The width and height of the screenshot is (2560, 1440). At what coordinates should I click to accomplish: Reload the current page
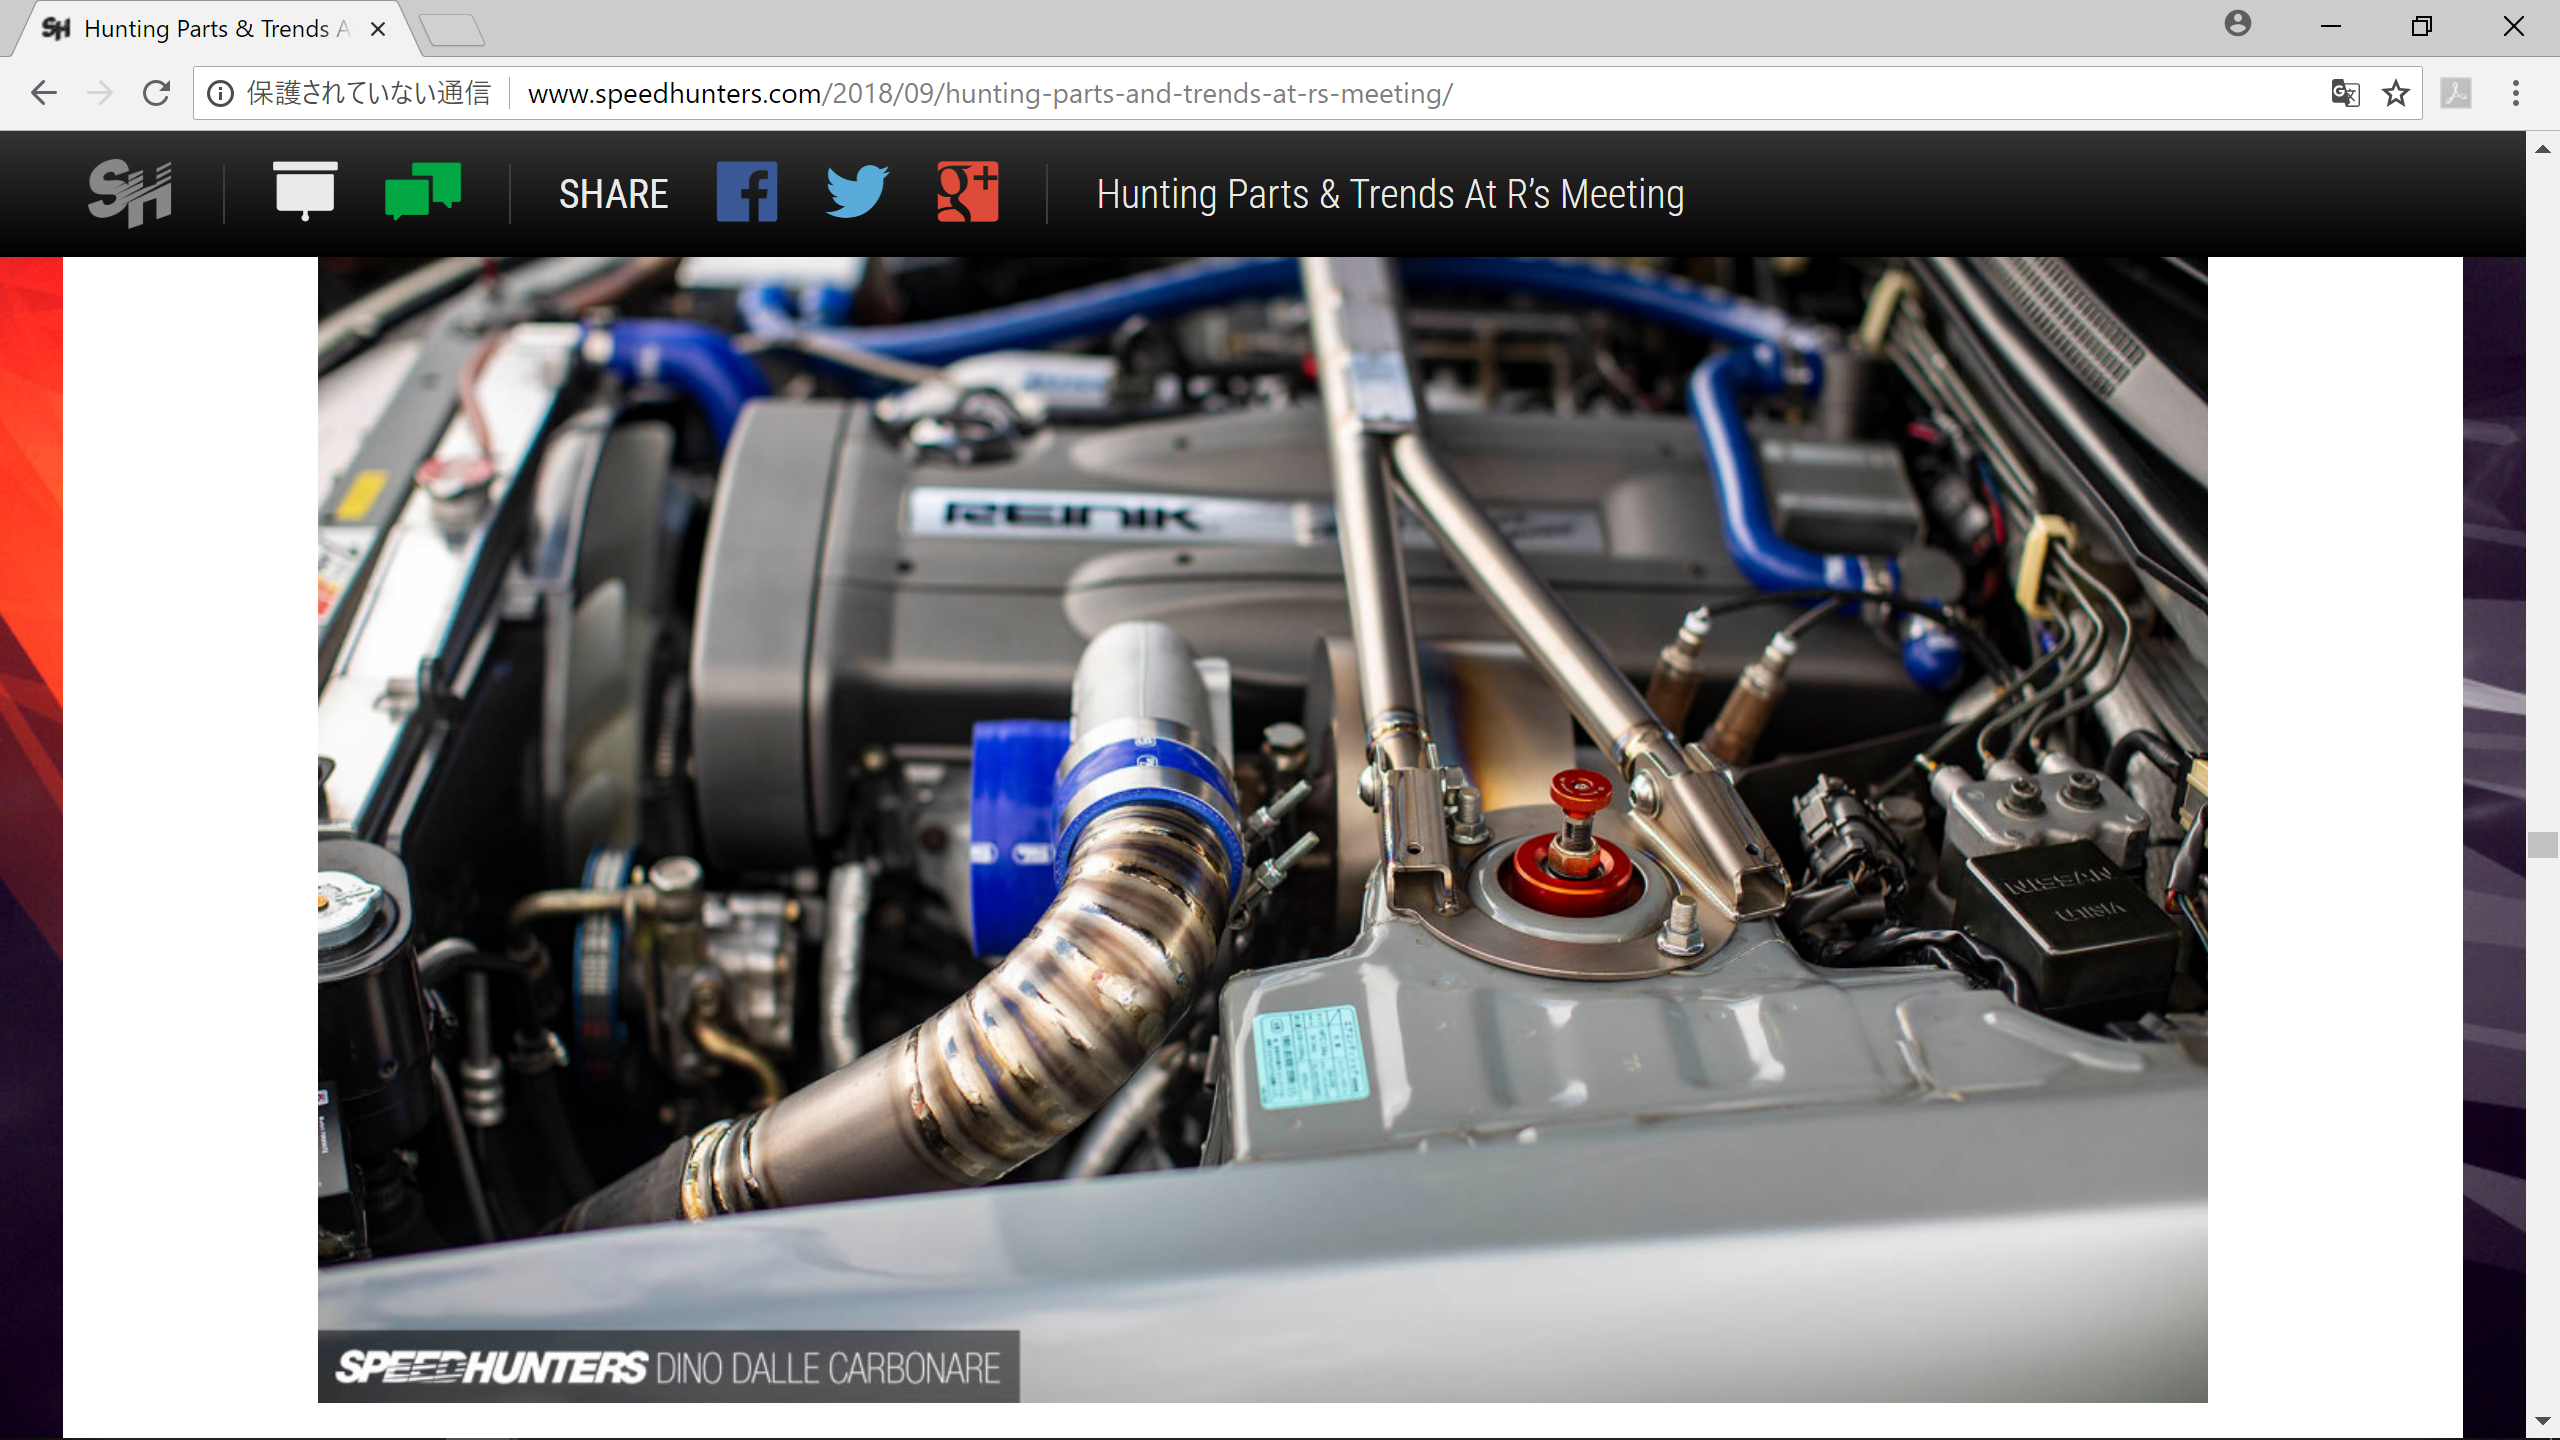[157, 93]
